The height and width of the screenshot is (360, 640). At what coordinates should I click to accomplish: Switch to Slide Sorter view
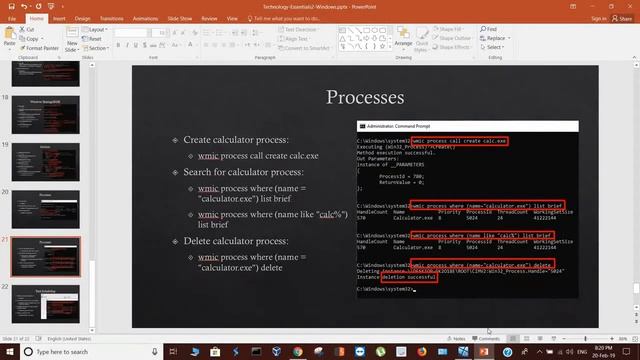click(527, 339)
